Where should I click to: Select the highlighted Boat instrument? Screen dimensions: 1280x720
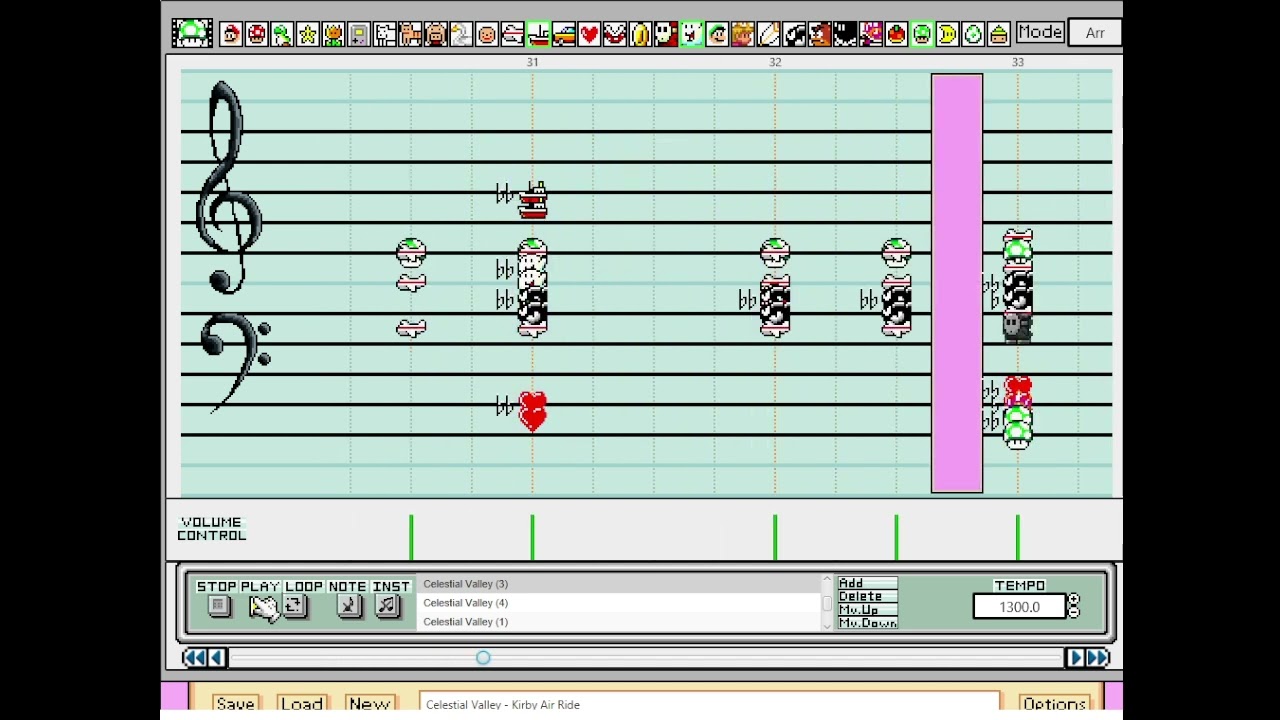click(x=538, y=34)
